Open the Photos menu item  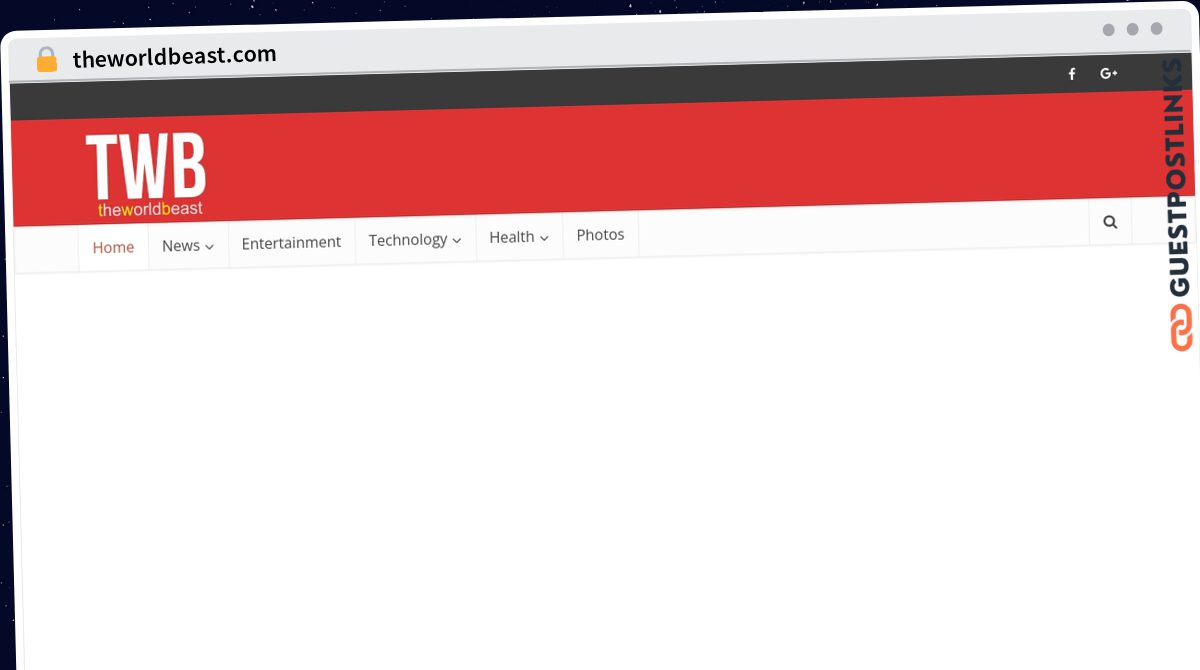tap(600, 235)
